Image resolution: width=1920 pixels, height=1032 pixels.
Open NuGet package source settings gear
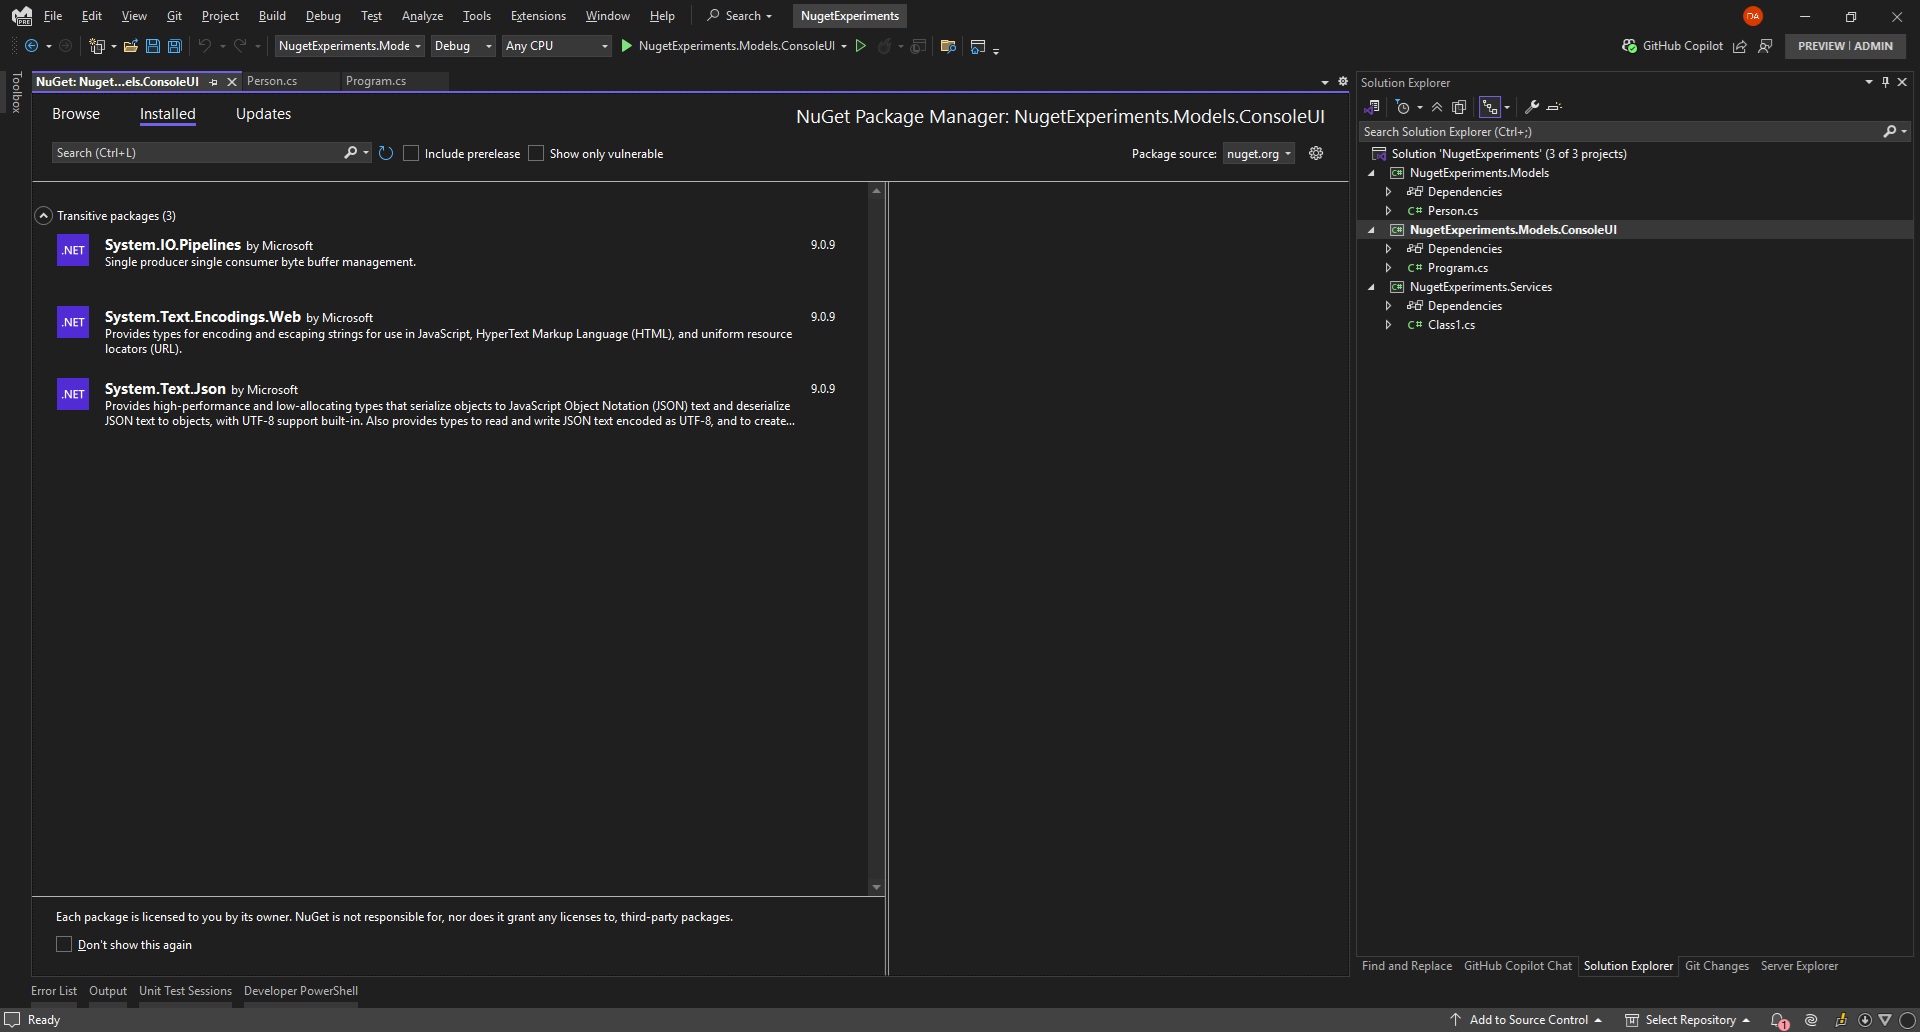pyautogui.click(x=1316, y=153)
